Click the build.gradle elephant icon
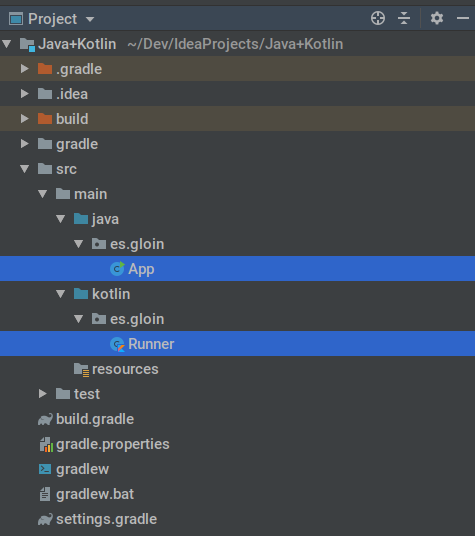 pyautogui.click(x=45, y=419)
